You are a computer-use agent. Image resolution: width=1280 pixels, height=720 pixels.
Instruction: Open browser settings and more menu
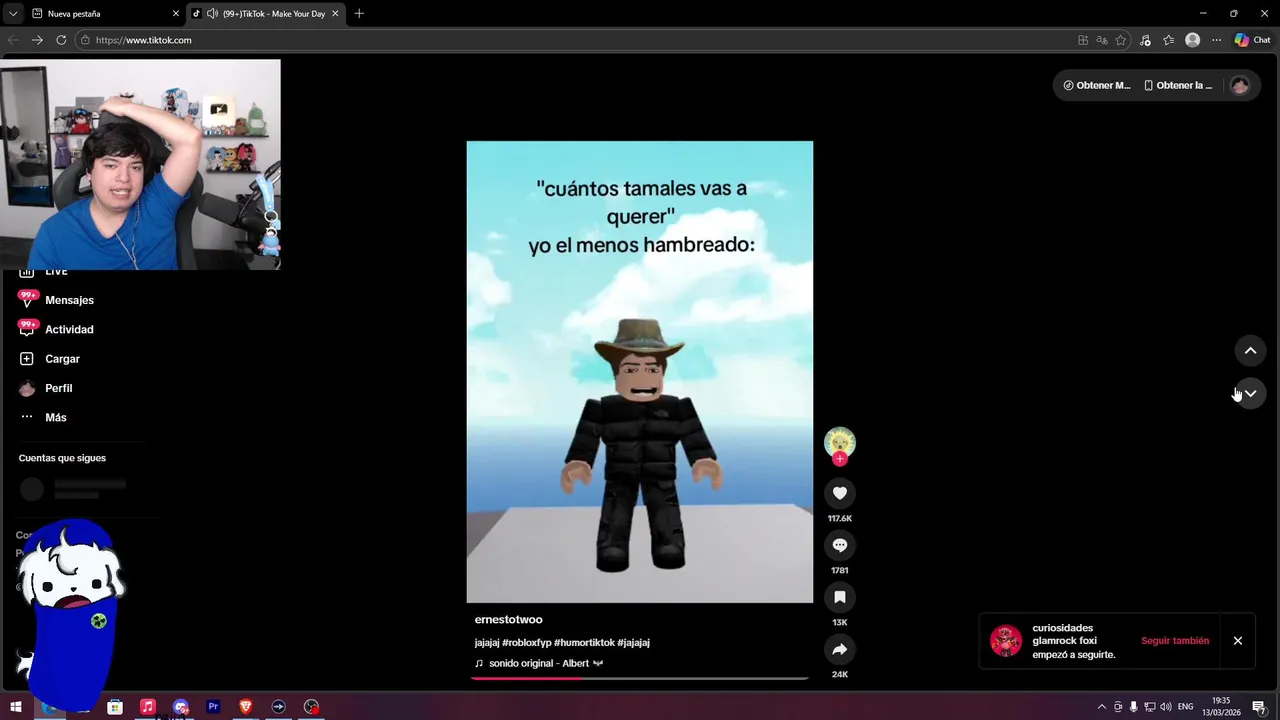(1216, 40)
